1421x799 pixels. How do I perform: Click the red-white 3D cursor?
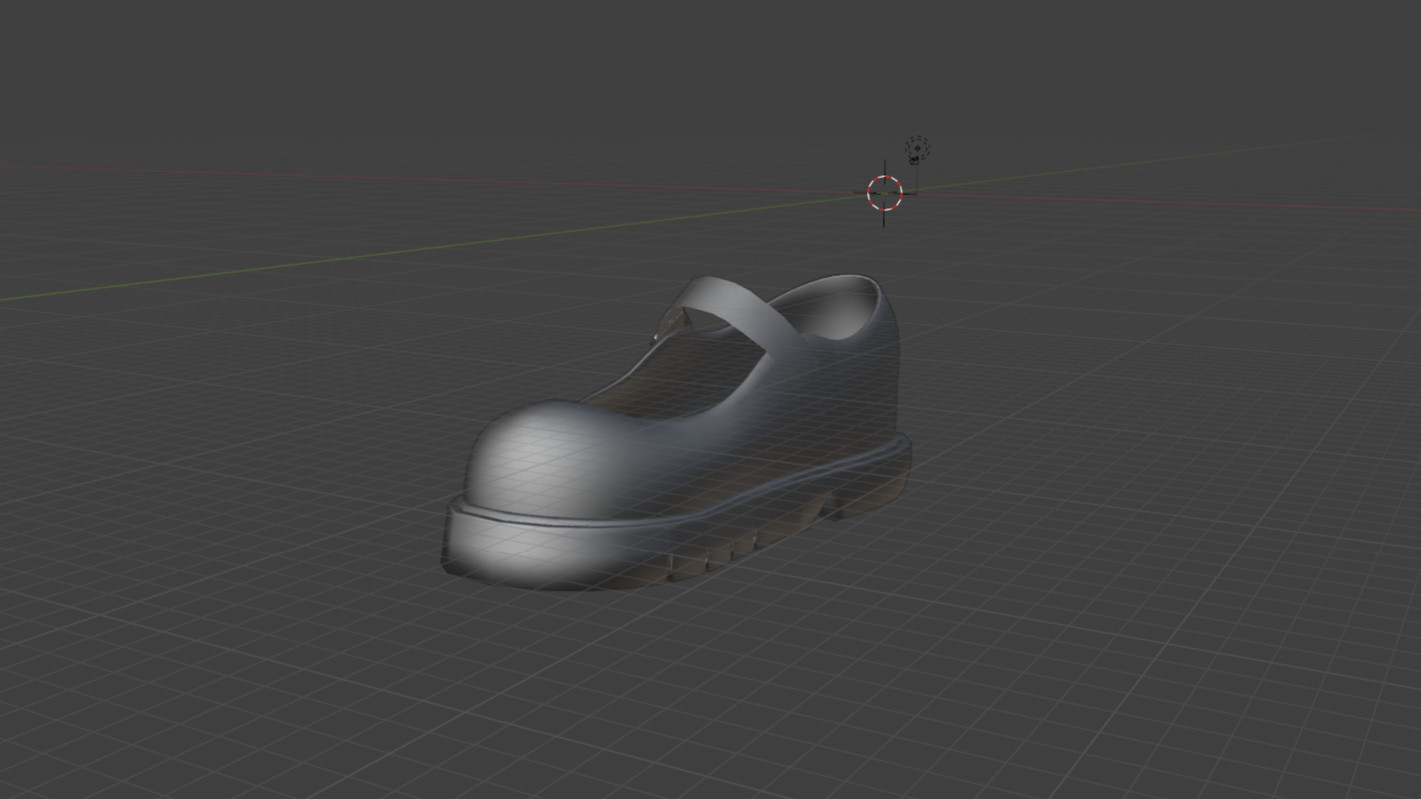[x=884, y=193]
